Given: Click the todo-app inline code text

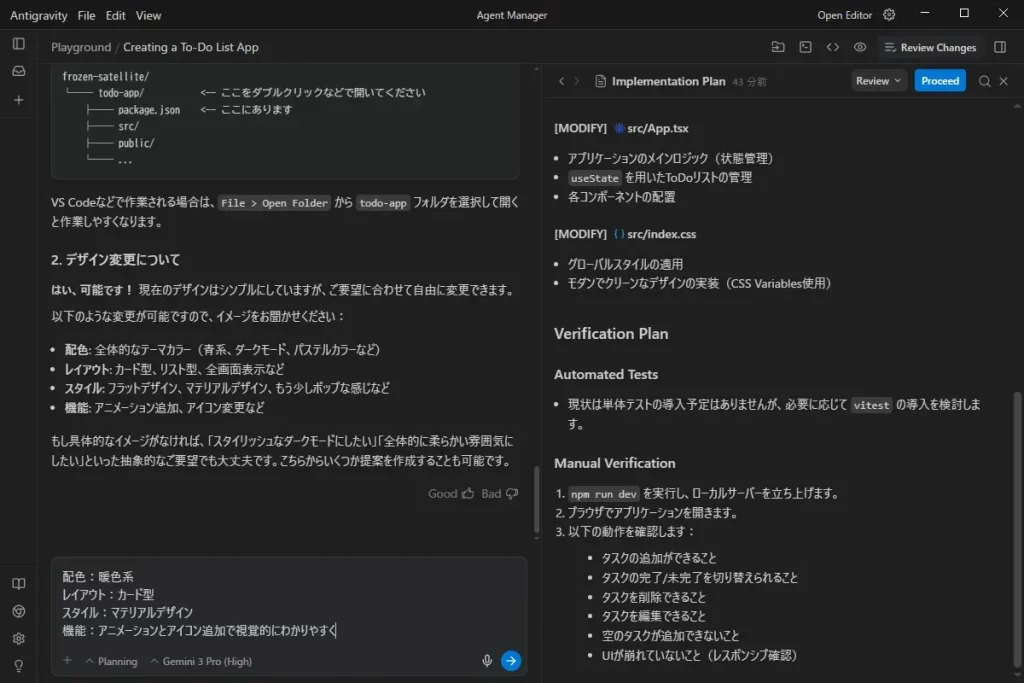Looking at the screenshot, I should coord(383,203).
